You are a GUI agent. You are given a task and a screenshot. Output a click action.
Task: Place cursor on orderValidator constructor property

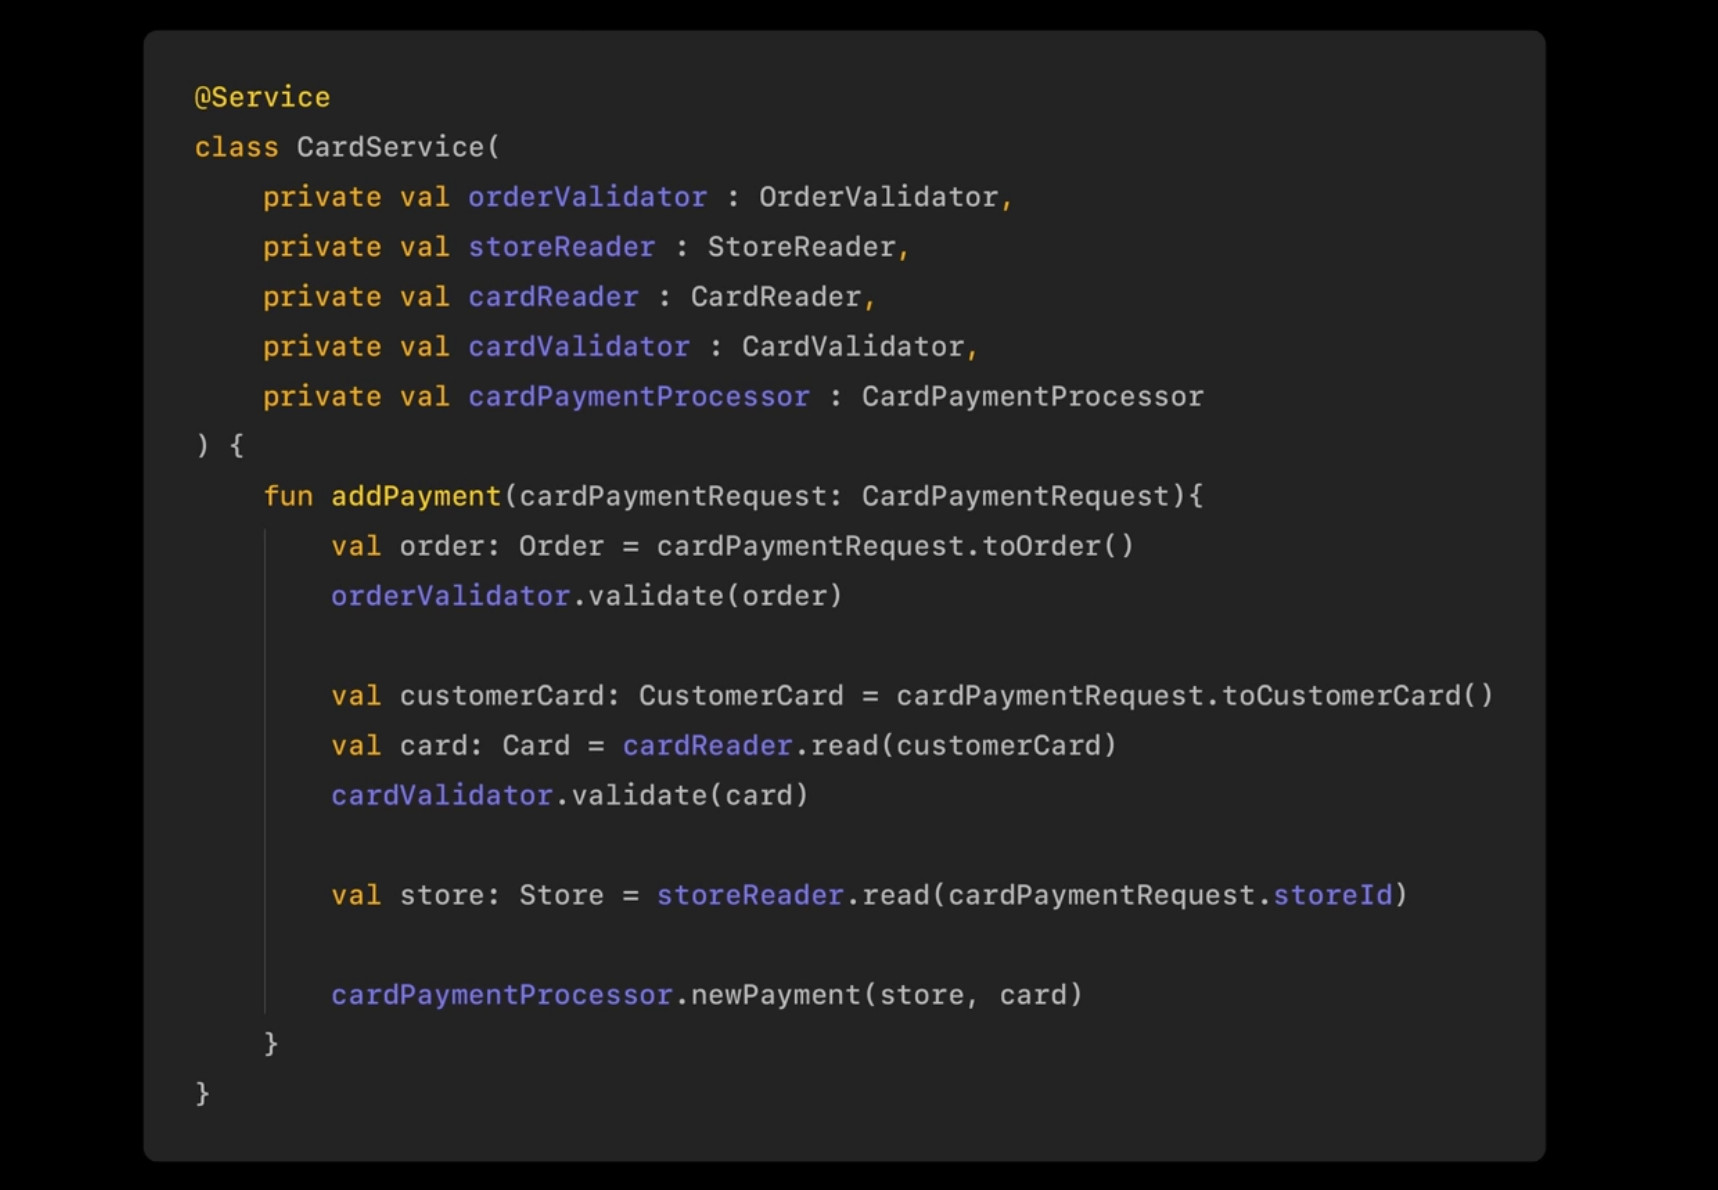point(587,197)
